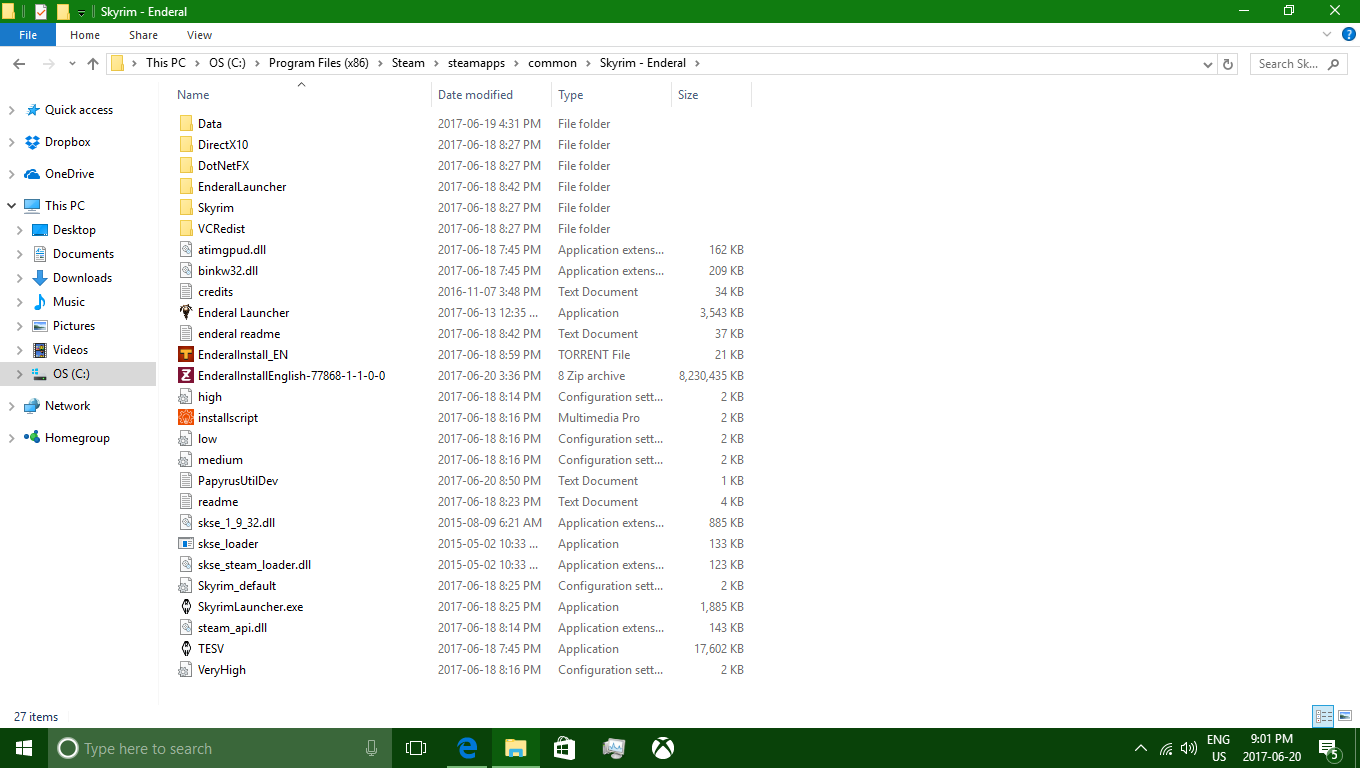Screen dimensions: 1360x768
Task: Click the skse_loader application icon
Action: tap(186, 544)
